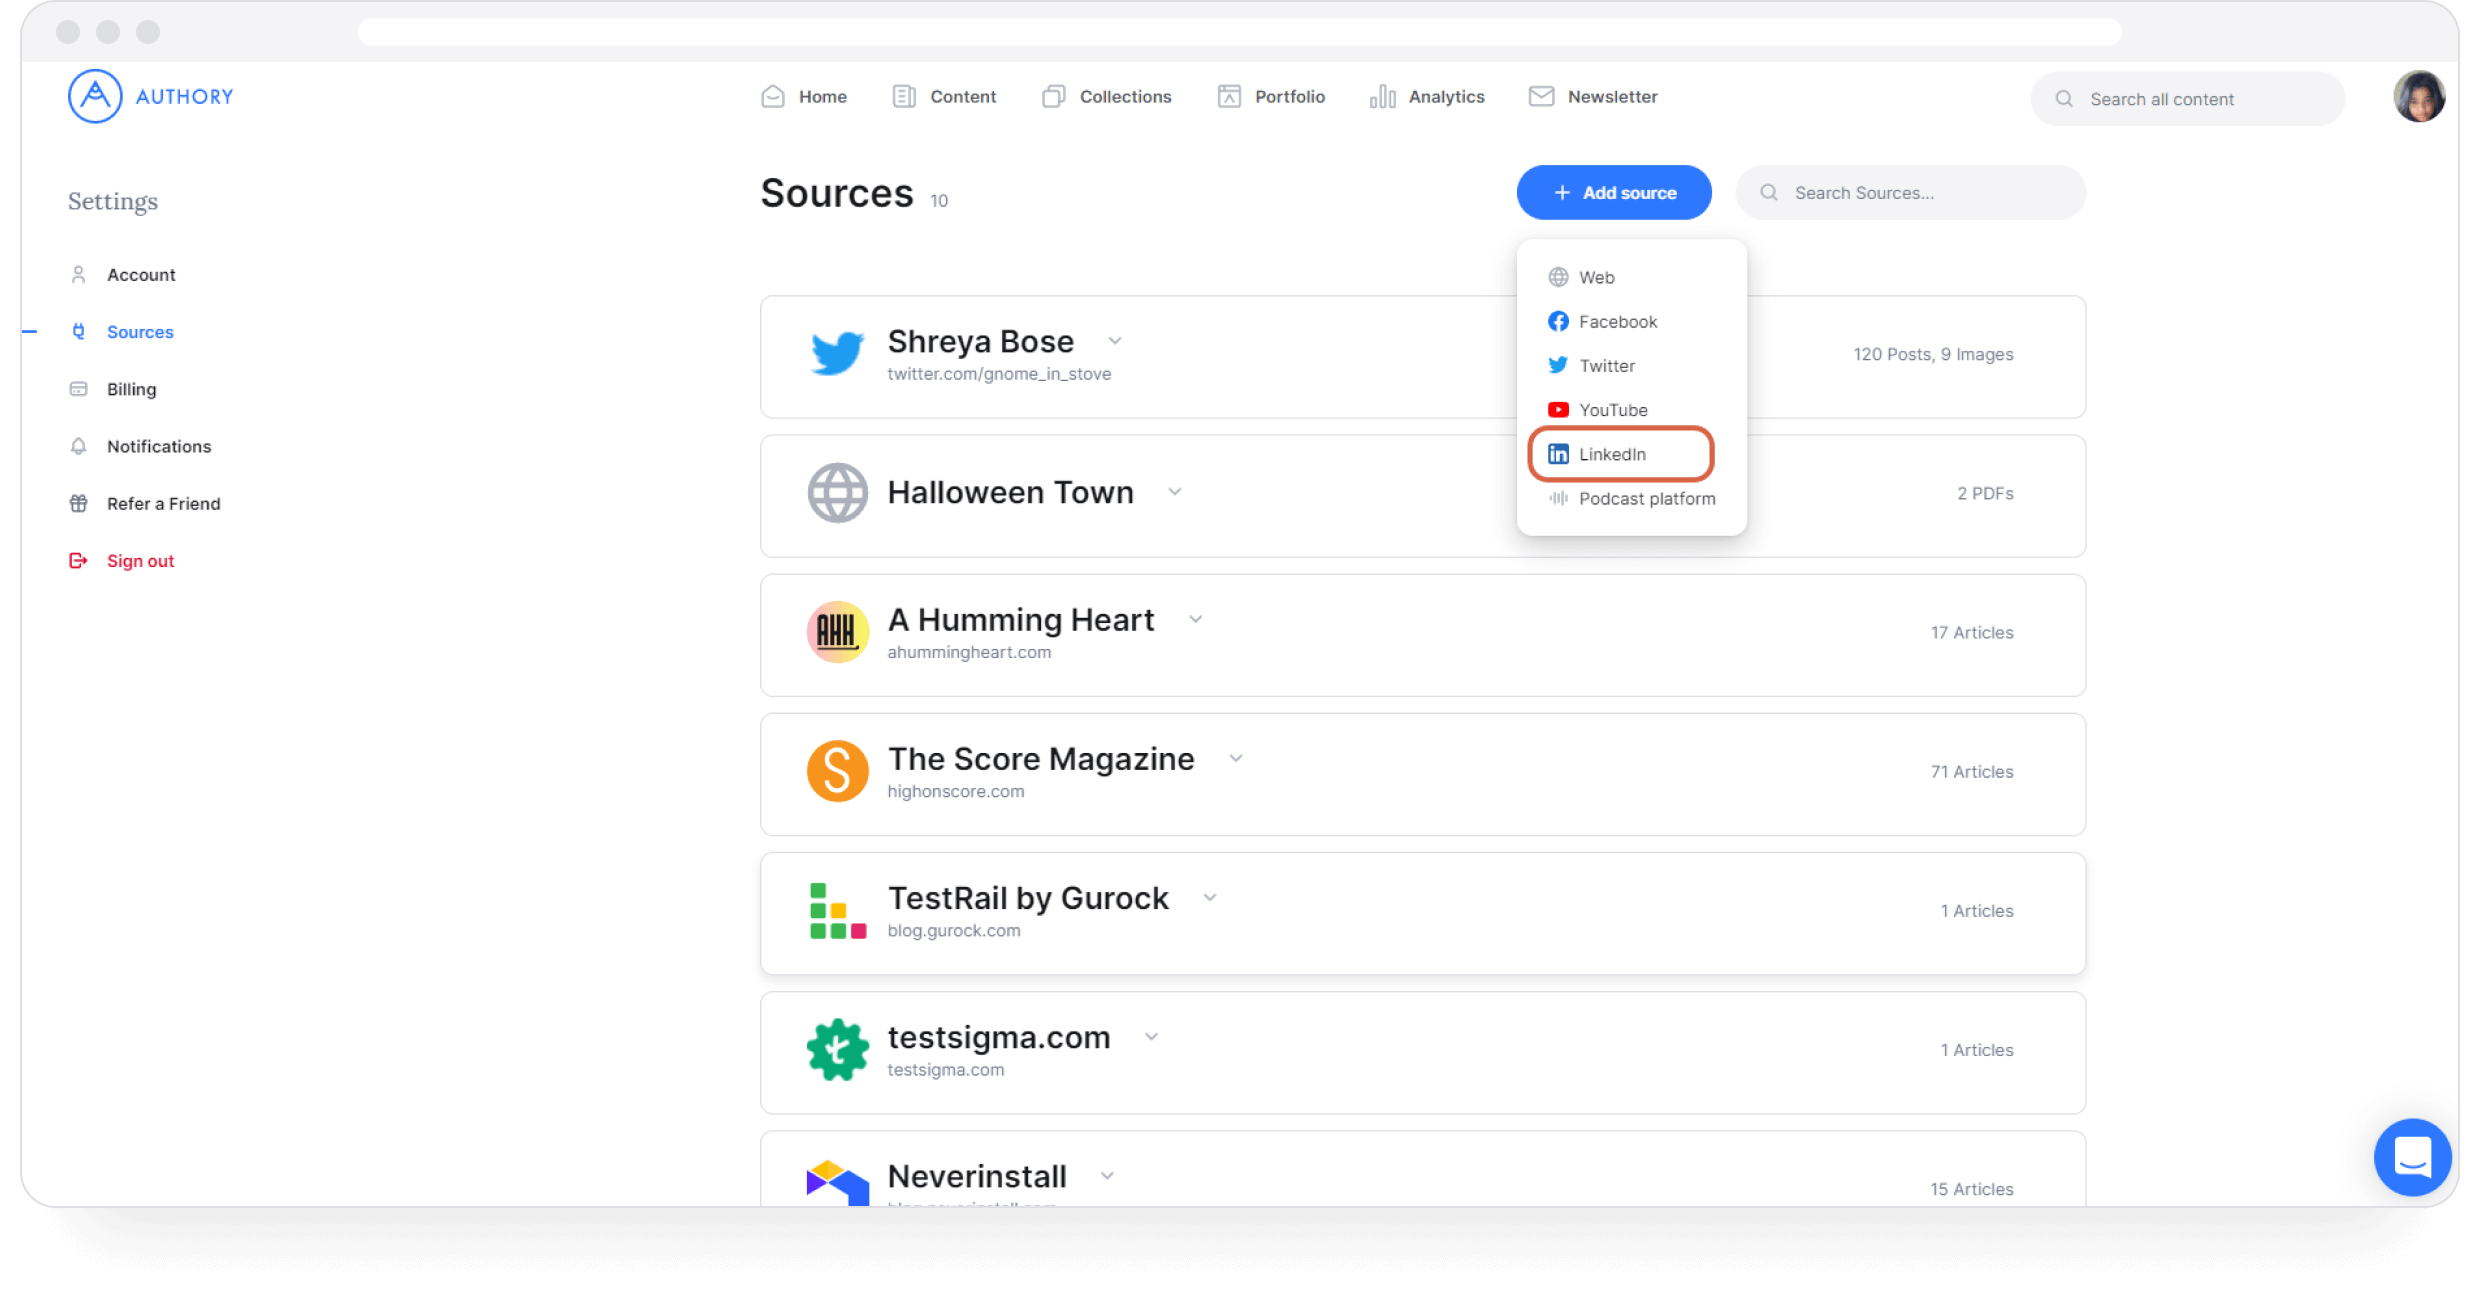Click the Content document icon
Image resolution: width=2480 pixels, height=1308 pixels.
pyautogui.click(x=904, y=96)
